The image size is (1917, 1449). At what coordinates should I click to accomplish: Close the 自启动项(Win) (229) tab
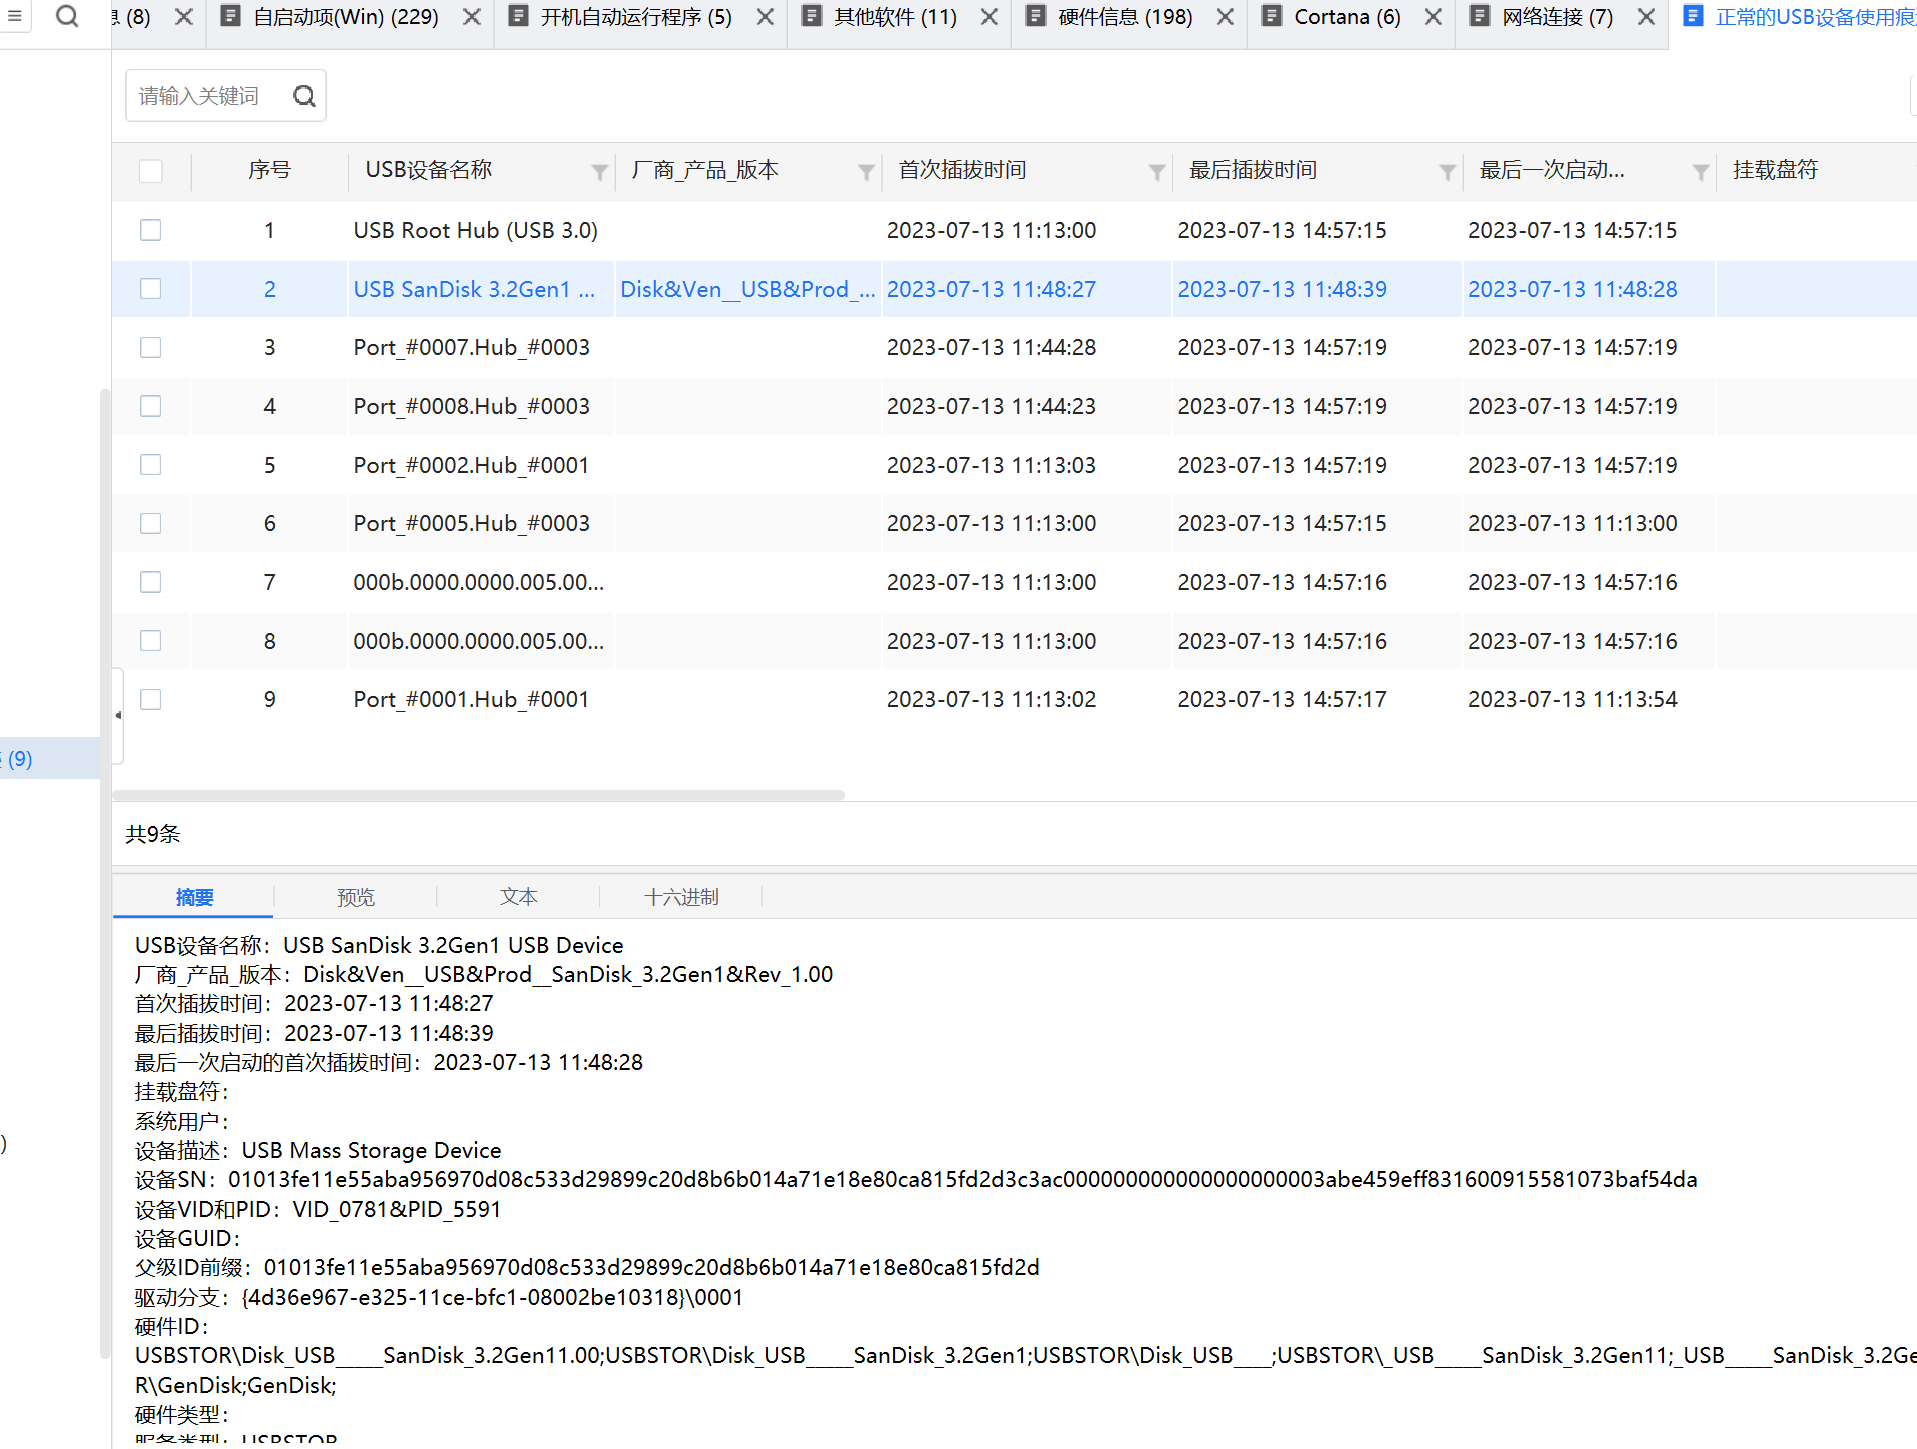tap(472, 17)
